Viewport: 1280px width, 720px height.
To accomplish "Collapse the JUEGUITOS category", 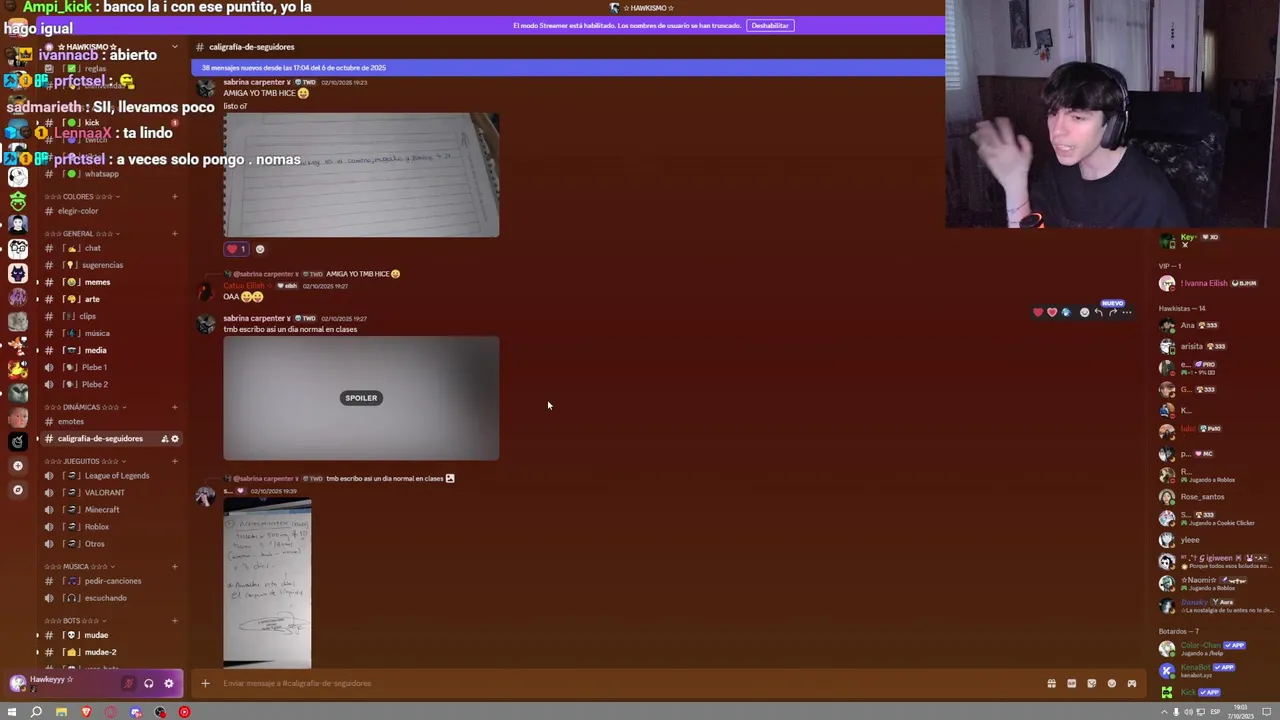I will [85, 462].
